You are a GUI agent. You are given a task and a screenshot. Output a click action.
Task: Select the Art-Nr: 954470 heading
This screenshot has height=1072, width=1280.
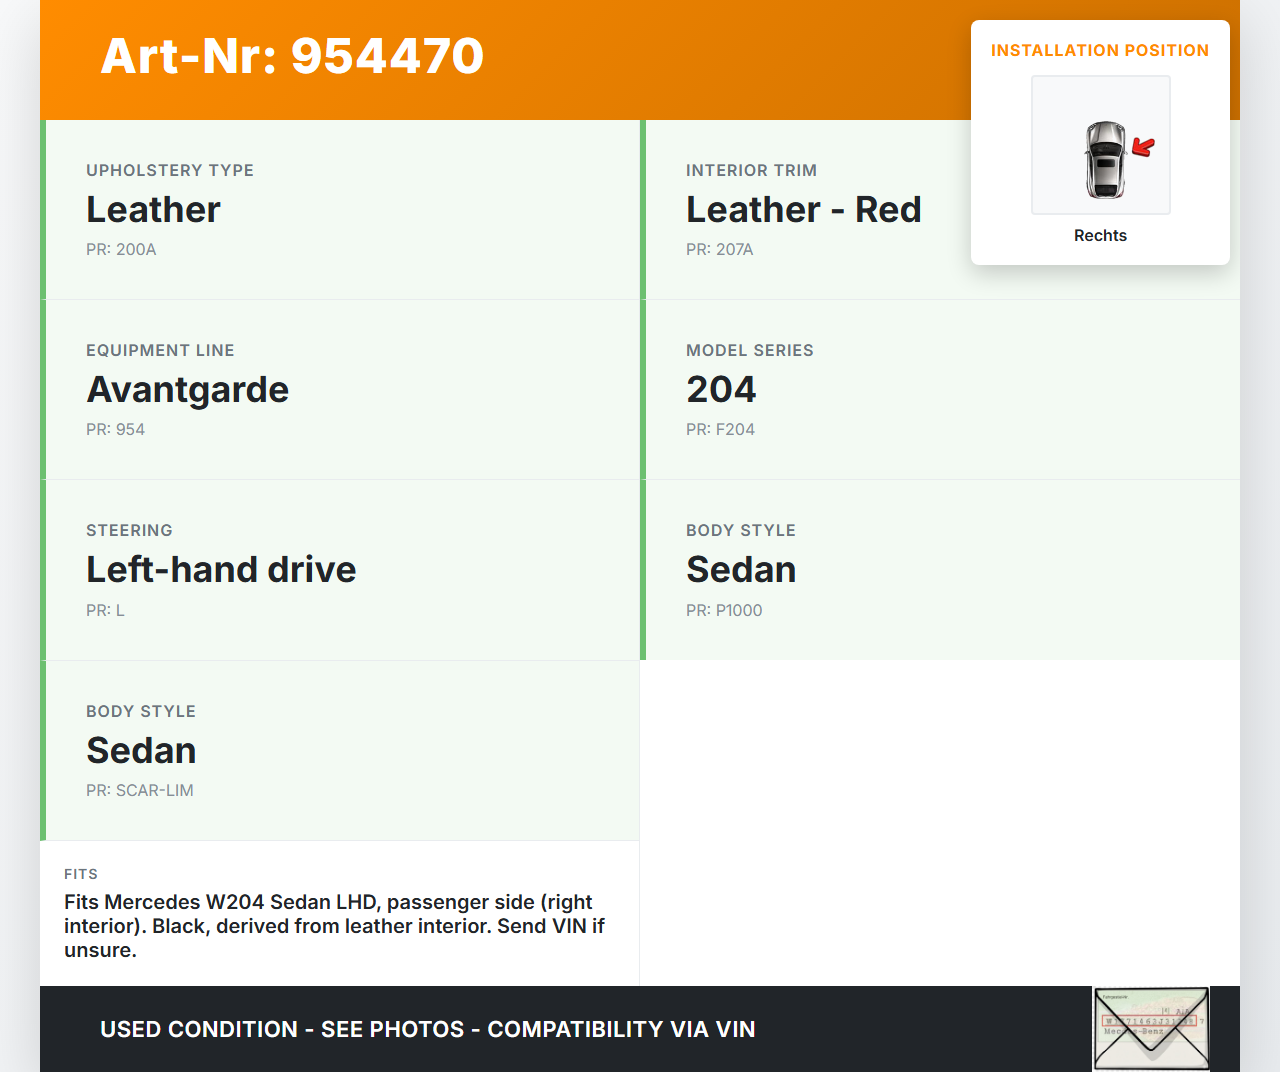pyautogui.click(x=292, y=56)
